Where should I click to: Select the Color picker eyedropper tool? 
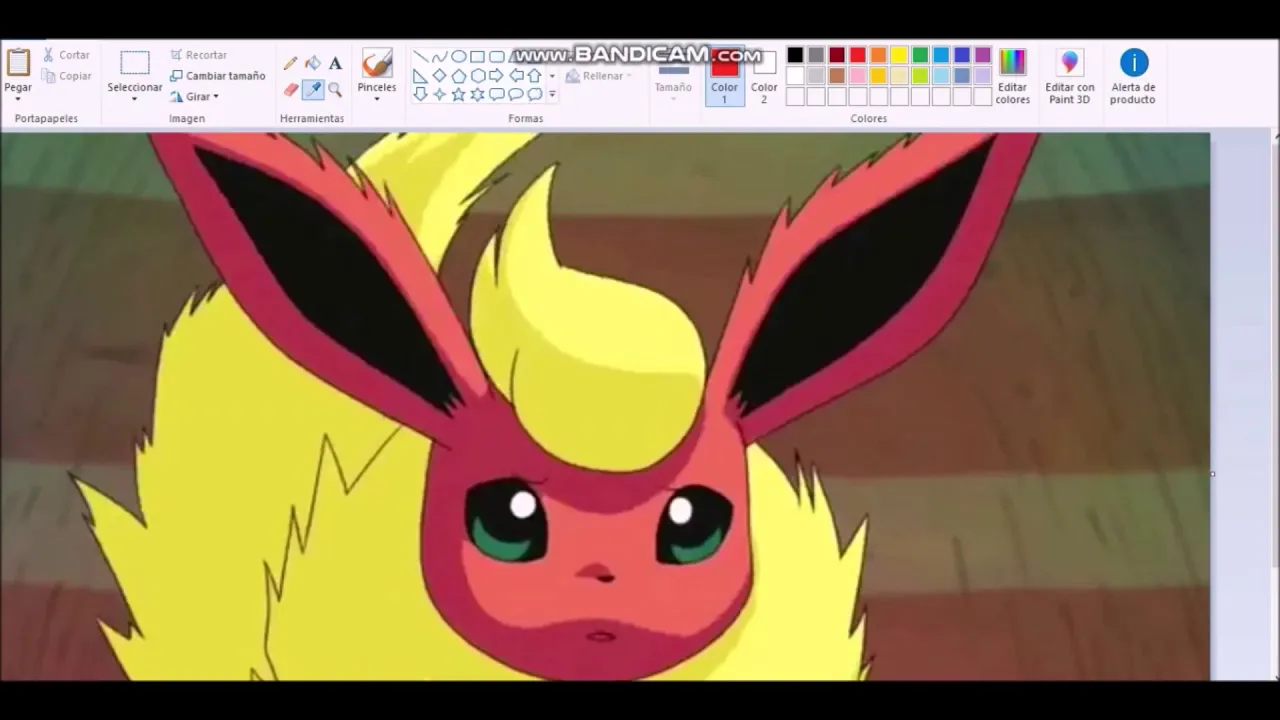pyautogui.click(x=313, y=90)
